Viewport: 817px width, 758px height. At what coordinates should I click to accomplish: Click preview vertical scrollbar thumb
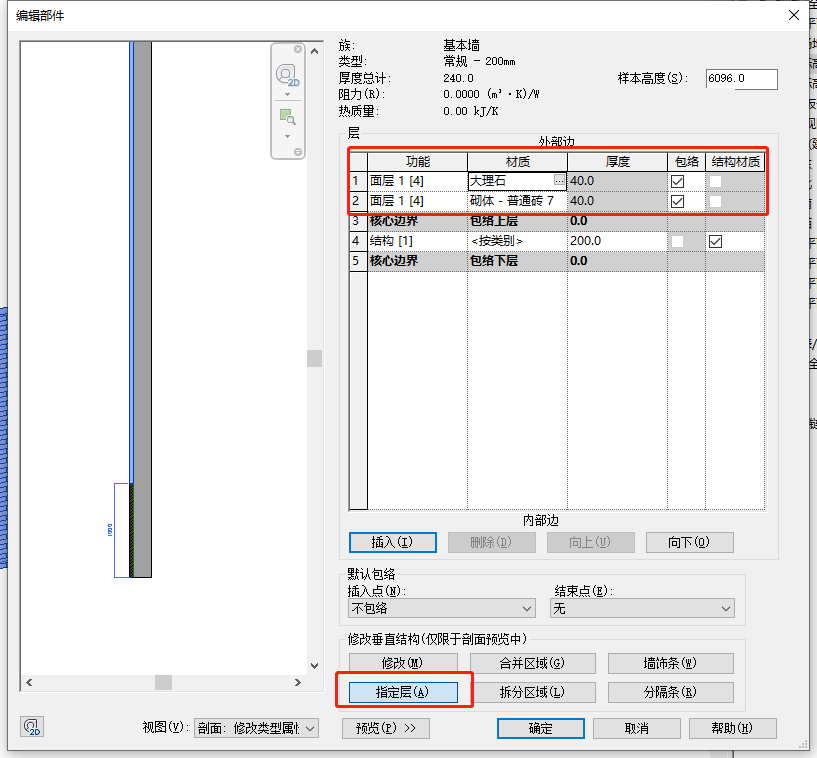pos(314,358)
